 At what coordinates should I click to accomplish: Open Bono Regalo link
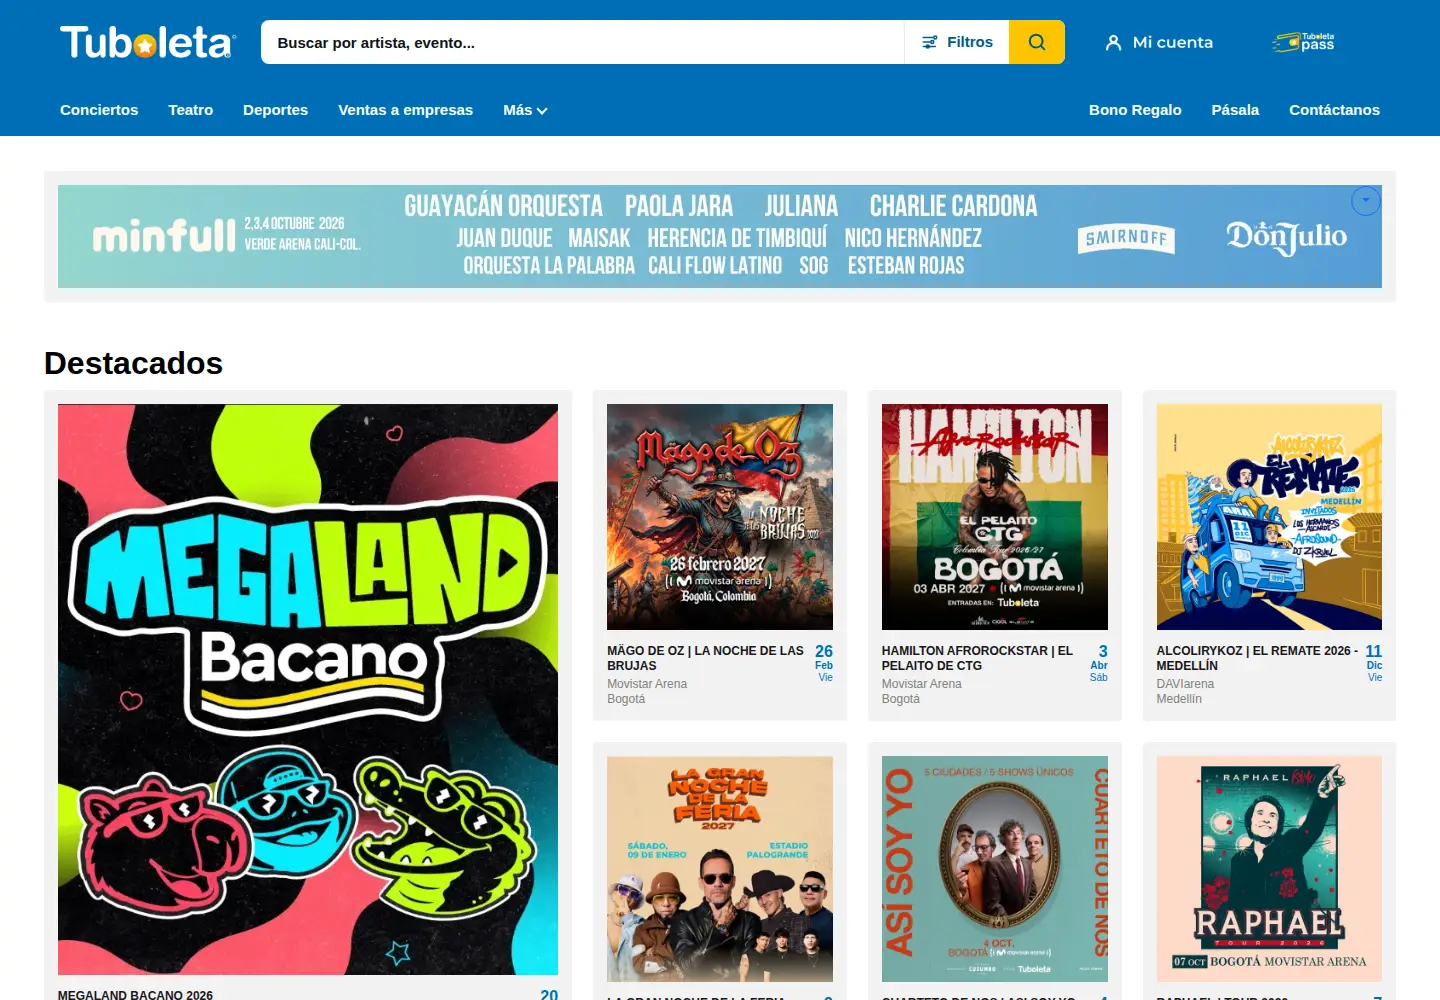coord(1135,110)
